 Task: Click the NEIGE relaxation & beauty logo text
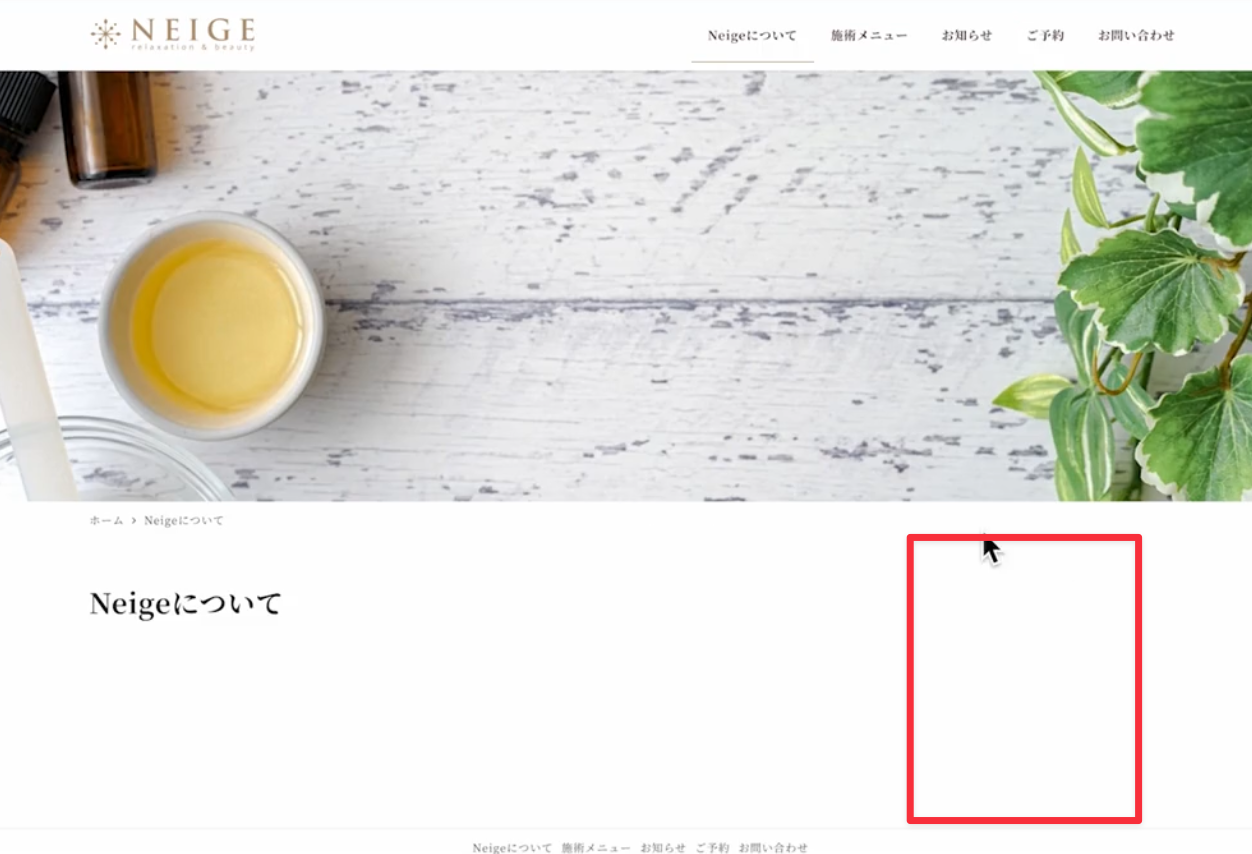(193, 34)
